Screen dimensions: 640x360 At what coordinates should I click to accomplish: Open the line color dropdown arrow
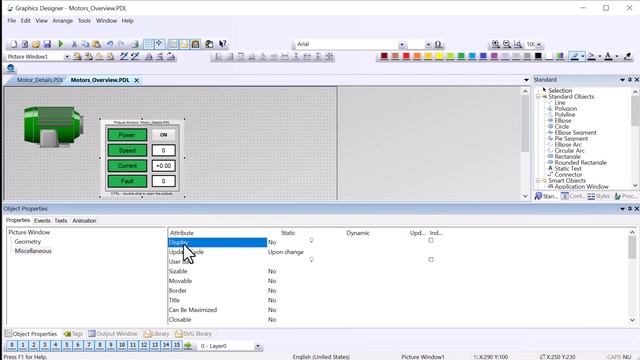coord(582,56)
